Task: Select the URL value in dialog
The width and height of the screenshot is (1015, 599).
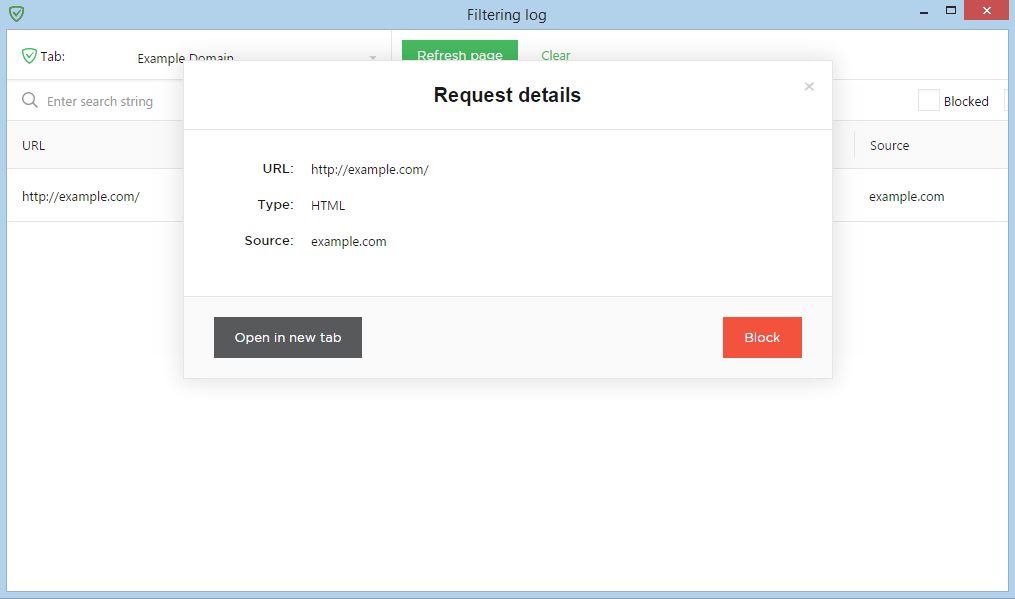Action: point(370,170)
